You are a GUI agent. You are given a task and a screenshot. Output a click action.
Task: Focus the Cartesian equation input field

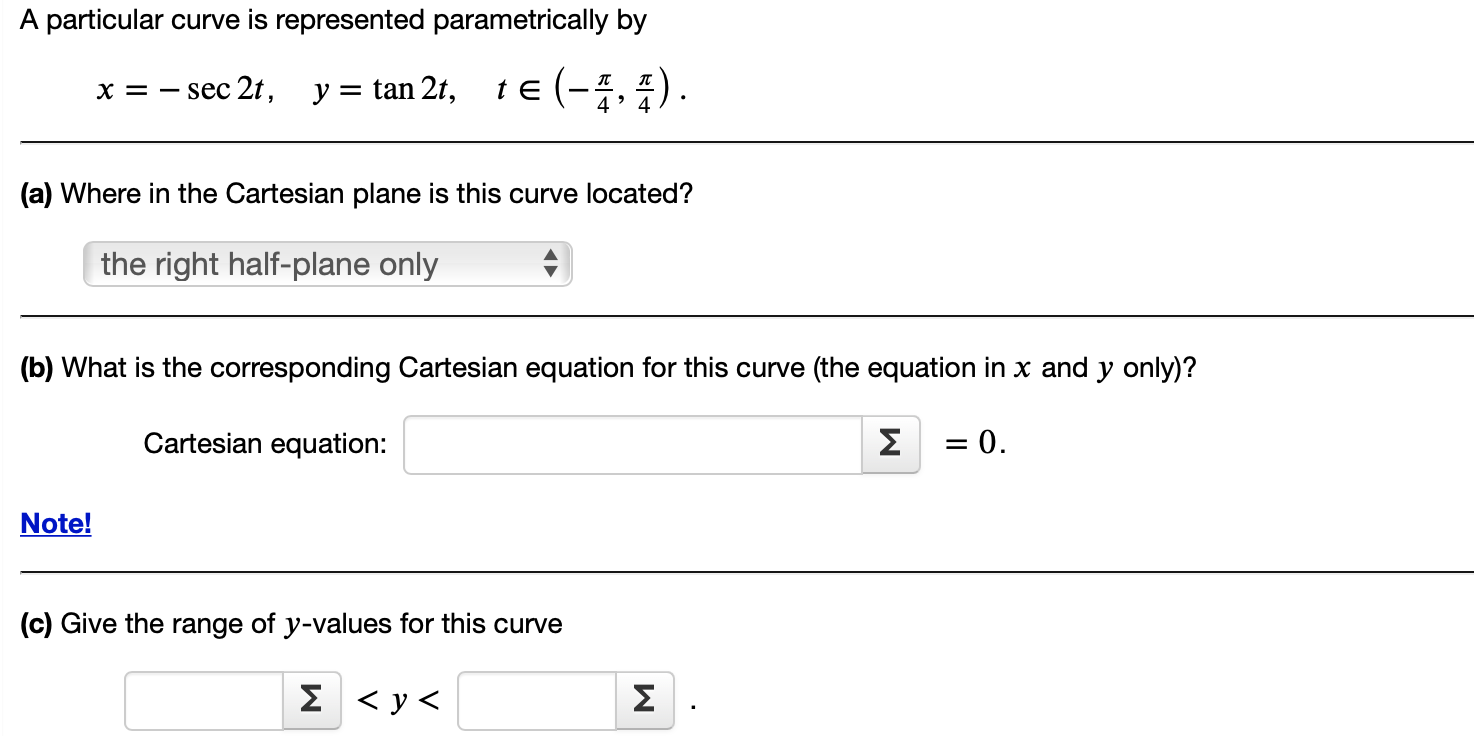[x=633, y=444]
